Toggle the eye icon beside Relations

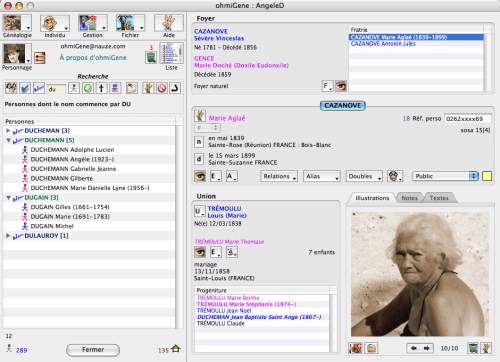pyautogui.click(x=200, y=176)
